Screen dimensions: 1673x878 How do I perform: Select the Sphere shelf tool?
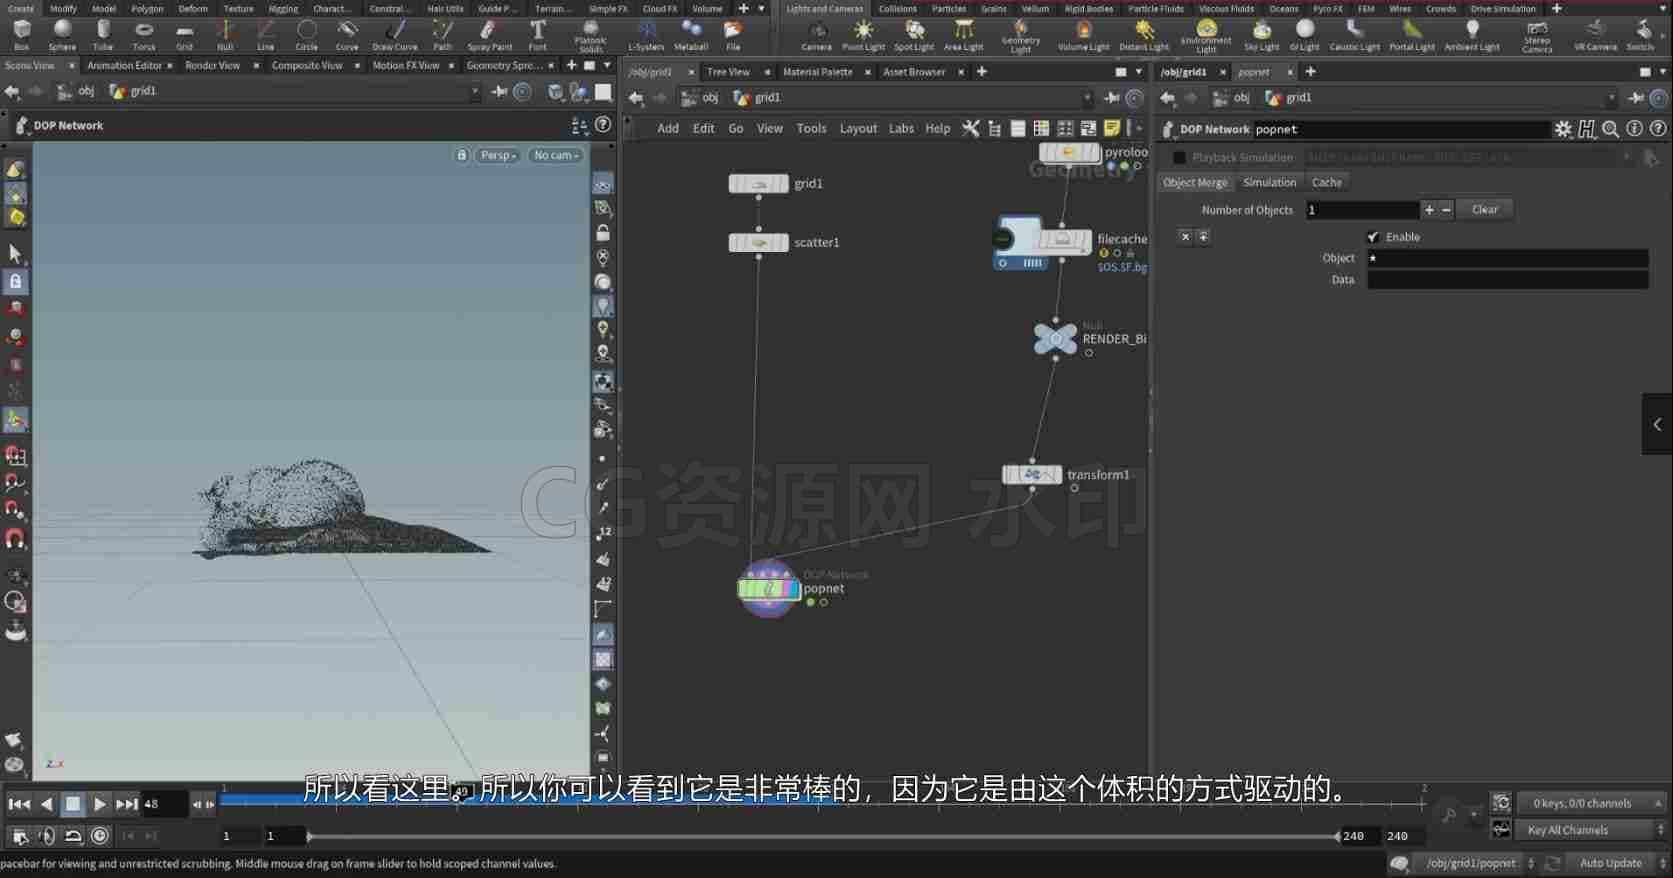[62, 34]
